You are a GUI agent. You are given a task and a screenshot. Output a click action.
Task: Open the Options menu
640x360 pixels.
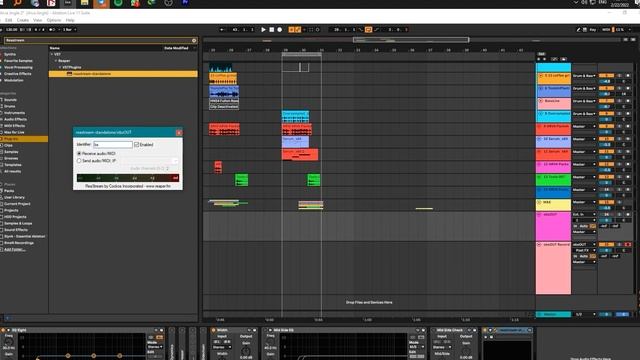(x=54, y=20)
